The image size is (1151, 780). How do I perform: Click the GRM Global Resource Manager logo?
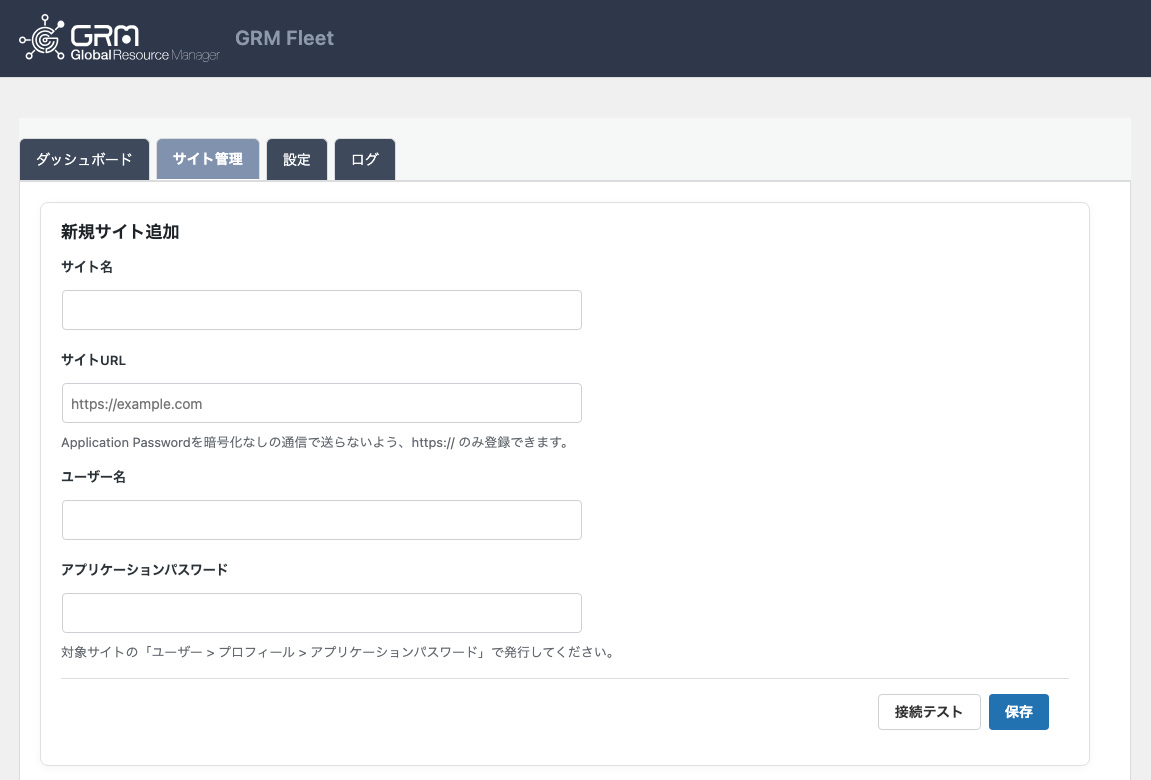tap(119, 37)
